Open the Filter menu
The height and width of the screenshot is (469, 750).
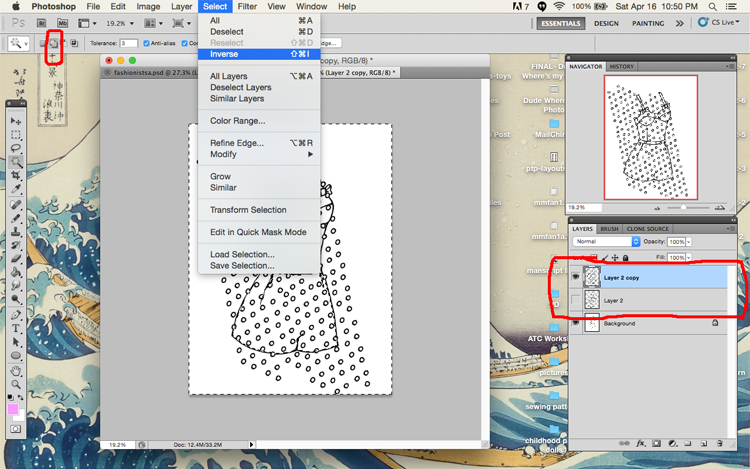tap(247, 7)
